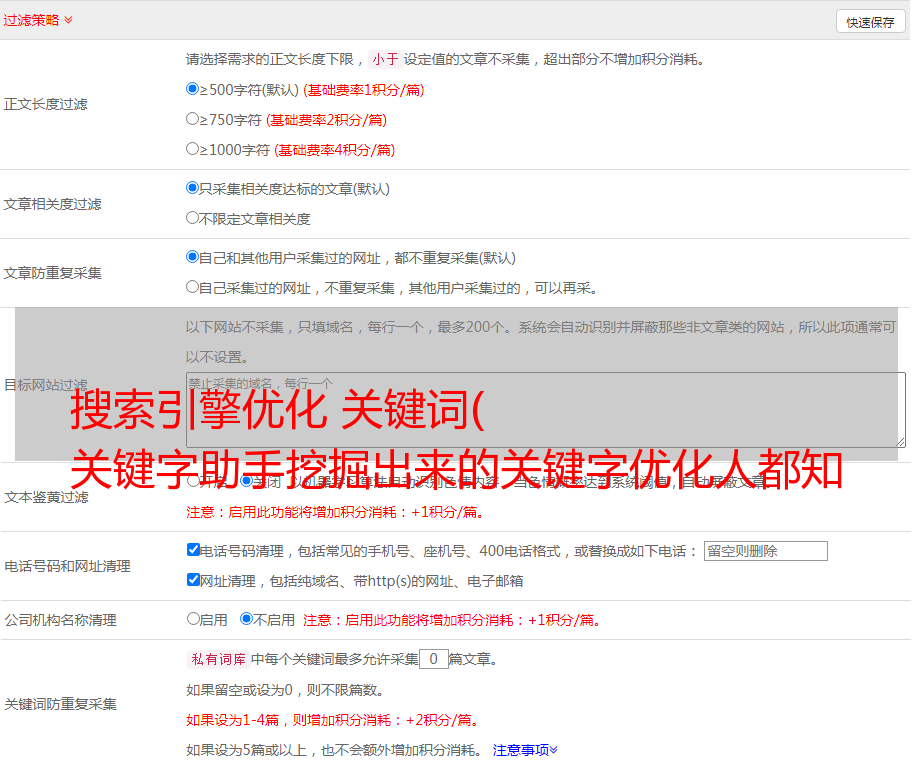
Task: Choose the ≥1000字符 length option
Action: point(193,149)
